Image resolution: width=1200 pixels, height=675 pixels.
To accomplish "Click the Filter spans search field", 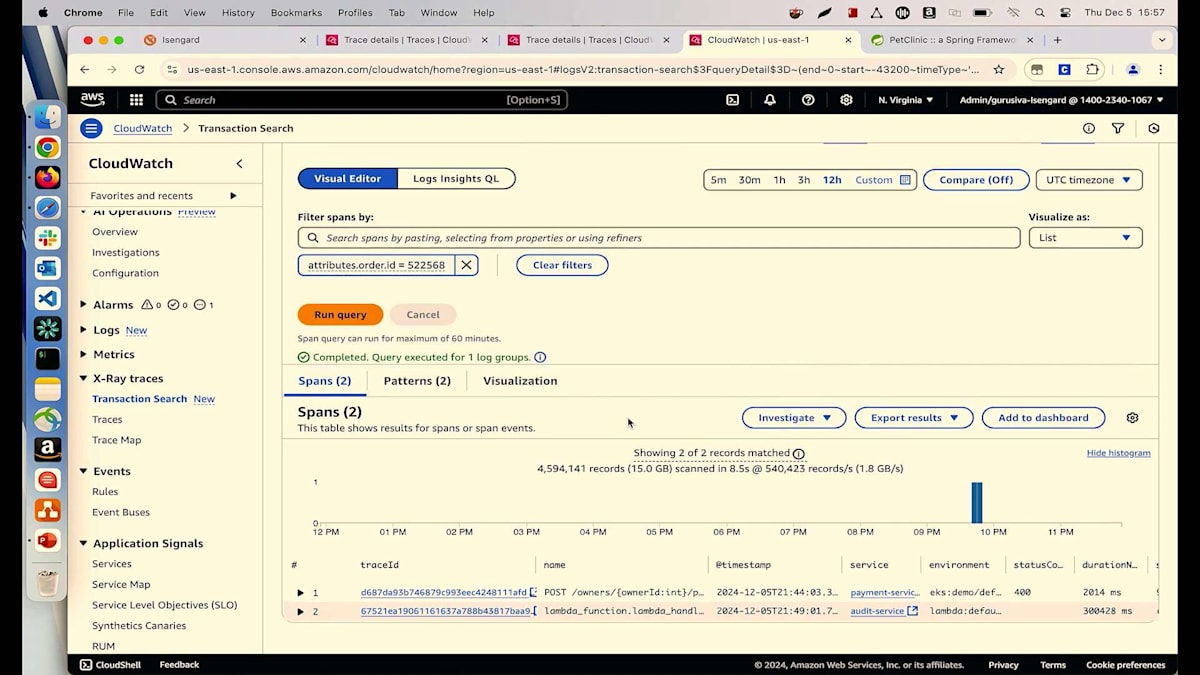I will pos(659,238).
